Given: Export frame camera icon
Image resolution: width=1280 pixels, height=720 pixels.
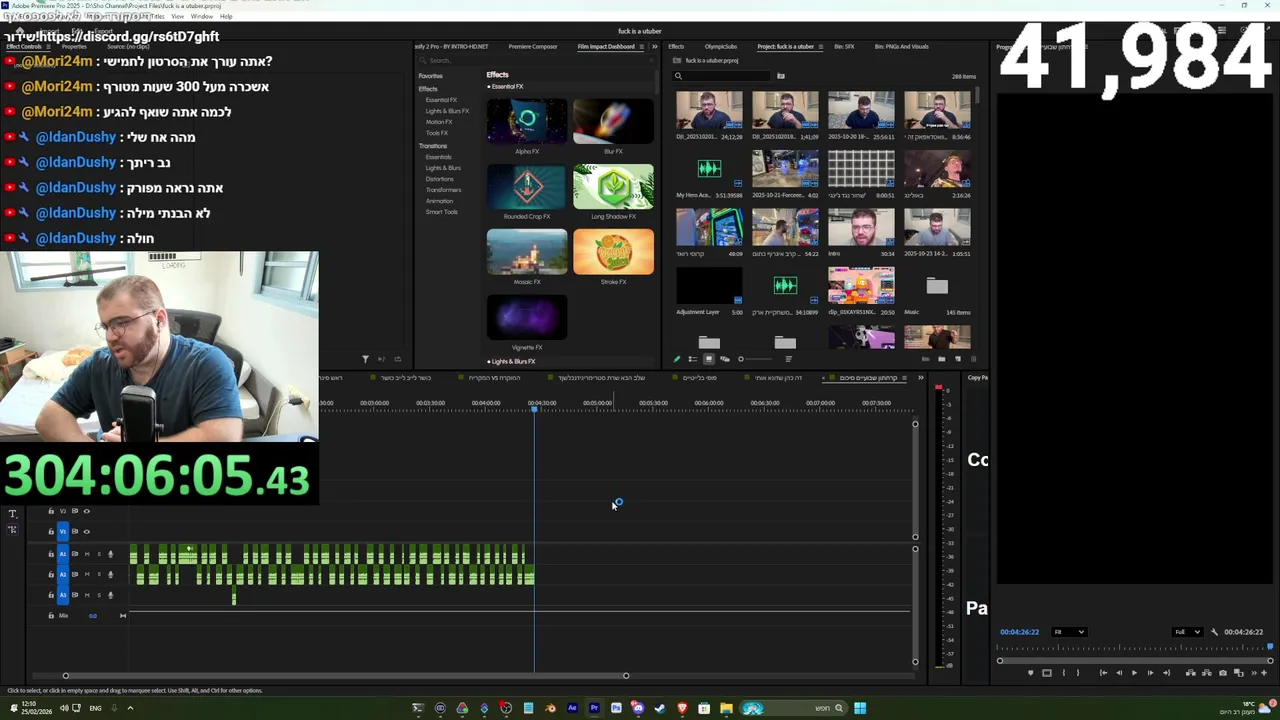Looking at the screenshot, I should [1223, 673].
